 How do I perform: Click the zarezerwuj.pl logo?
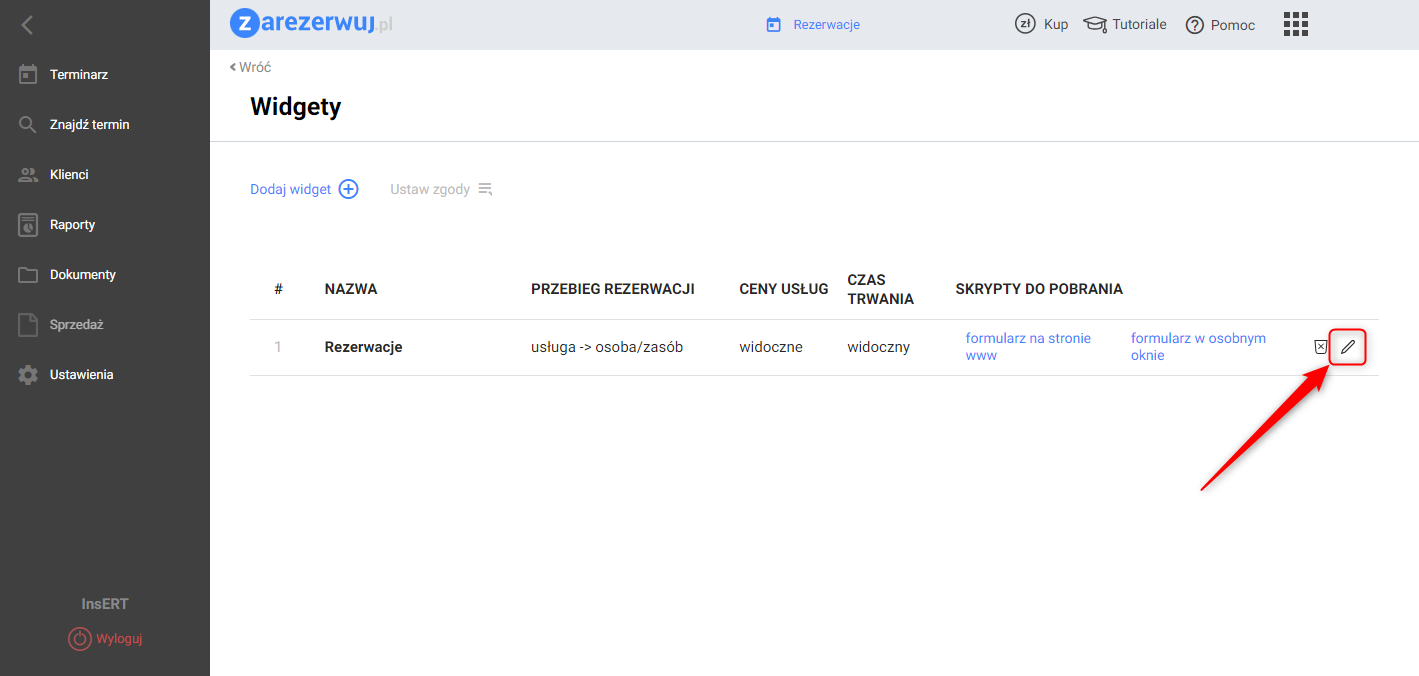(311, 24)
